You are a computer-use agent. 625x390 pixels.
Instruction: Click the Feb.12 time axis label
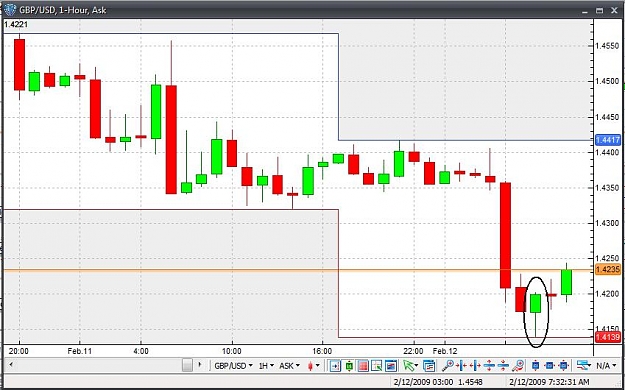pyautogui.click(x=445, y=351)
